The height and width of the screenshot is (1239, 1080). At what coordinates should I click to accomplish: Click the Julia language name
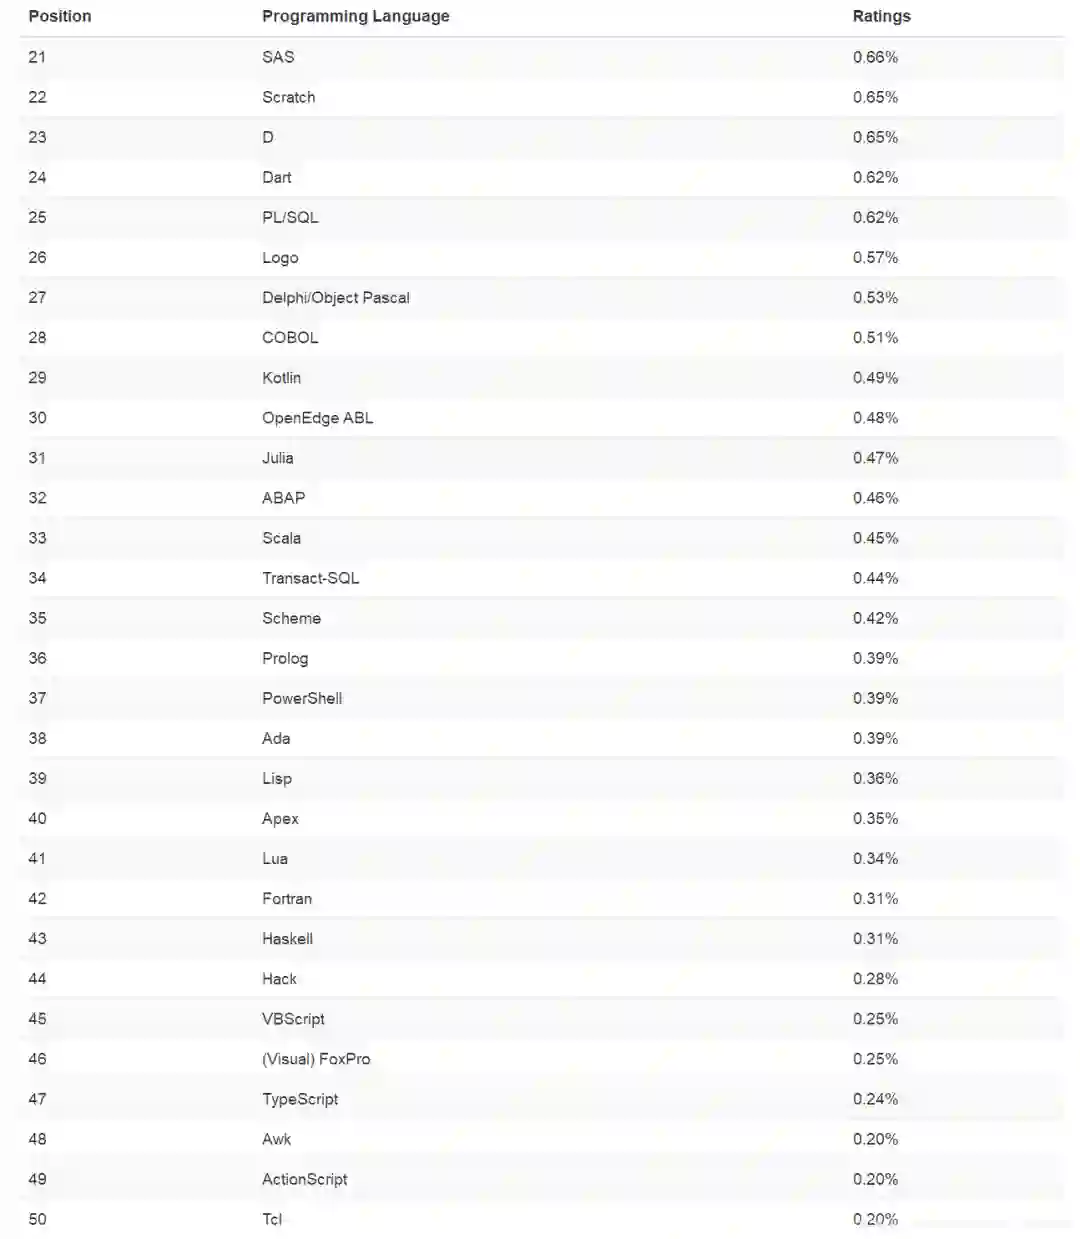[x=277, y=457]
